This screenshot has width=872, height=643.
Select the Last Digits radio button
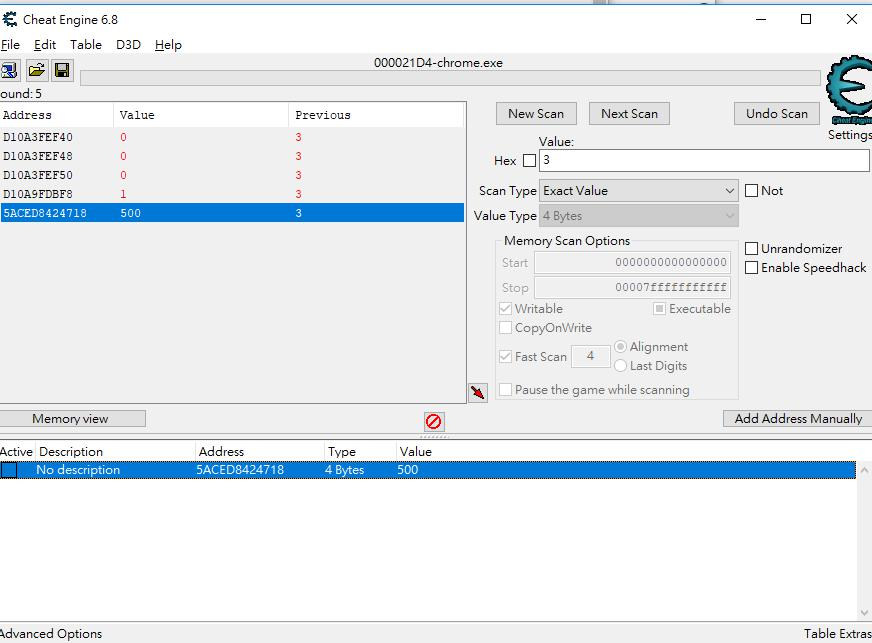(621, 365)
